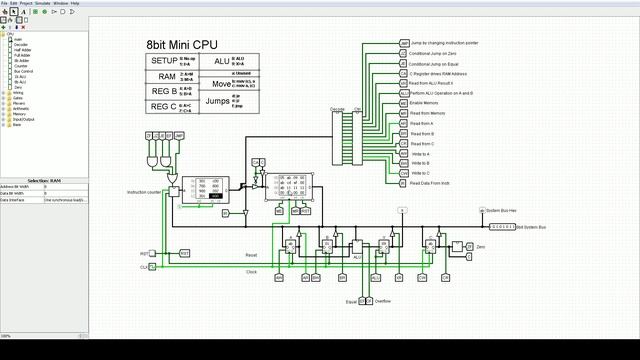This screenshot has width=640, height=360.
Task: Open the Window menu
Action: 61,3
